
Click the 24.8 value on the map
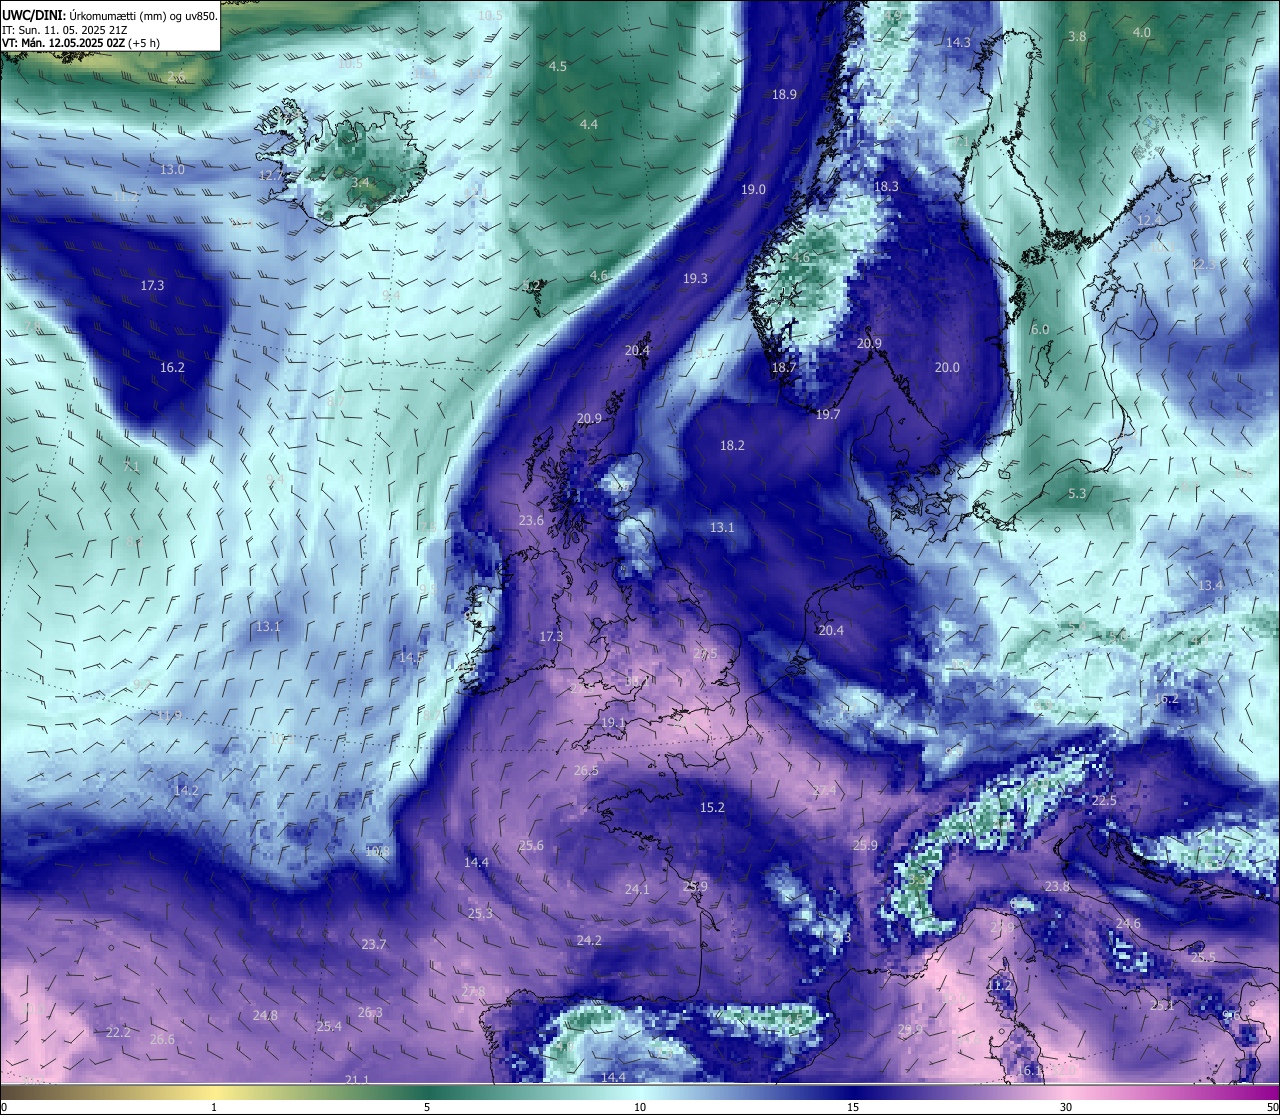265,1016
